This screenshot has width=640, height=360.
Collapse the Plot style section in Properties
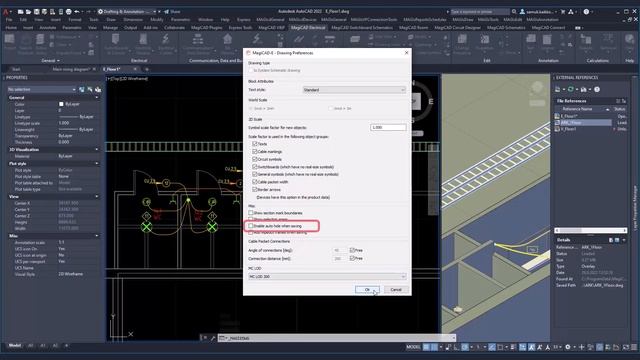97,163
